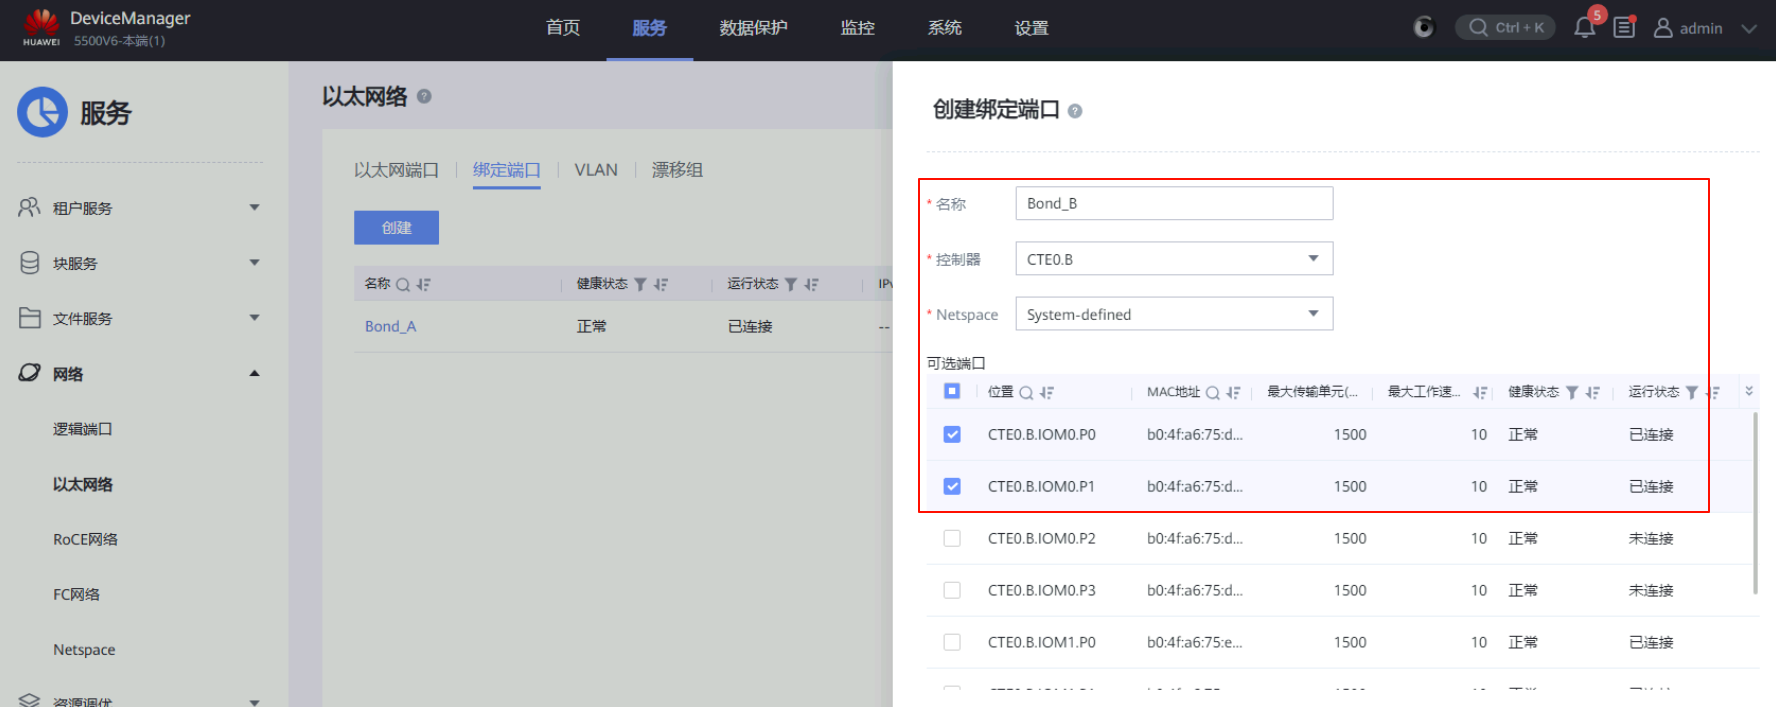Image resolution: width=1776 pixels, height=707 pixels.
Task: Sort by MAC地址 column sort icon
Action: 1233,393
